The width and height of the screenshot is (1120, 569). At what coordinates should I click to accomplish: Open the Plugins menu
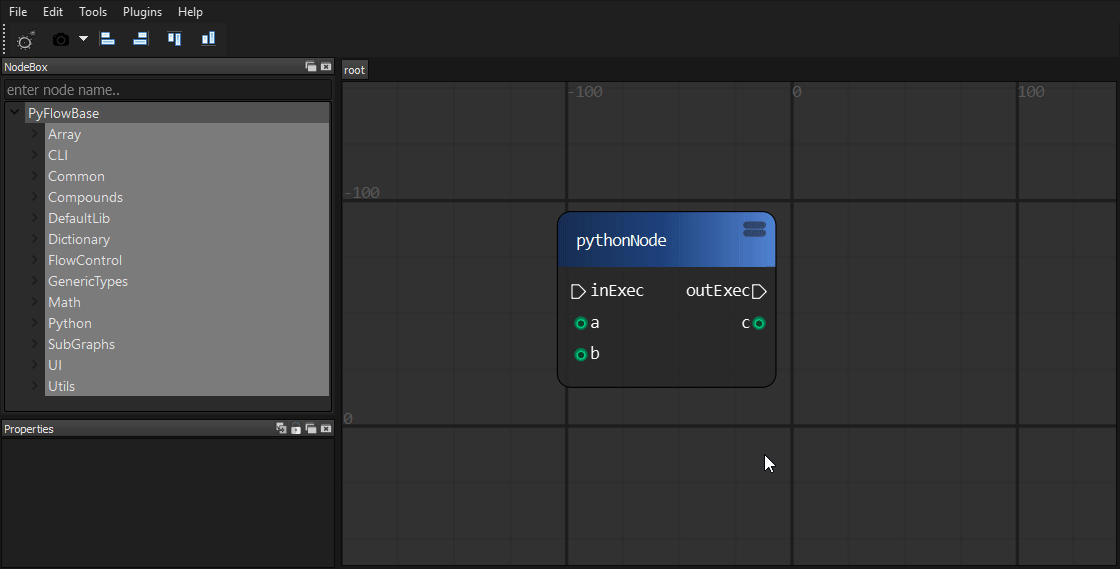[x=142, y=11]
